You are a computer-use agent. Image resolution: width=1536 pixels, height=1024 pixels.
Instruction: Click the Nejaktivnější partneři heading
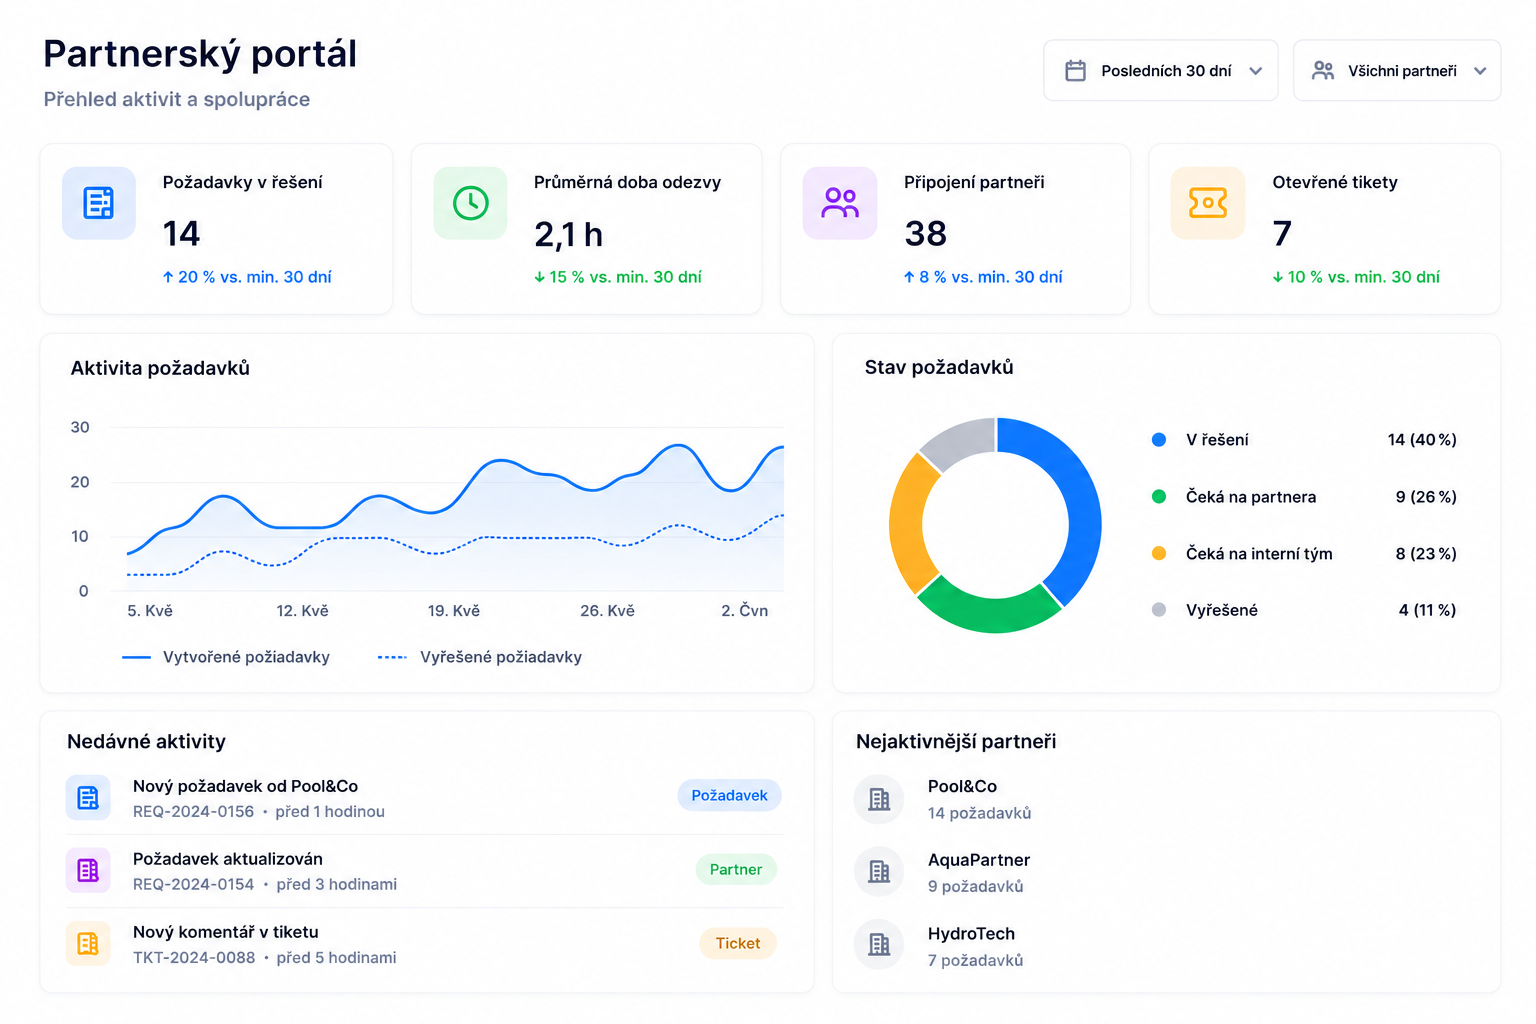(x=956, y=742)
